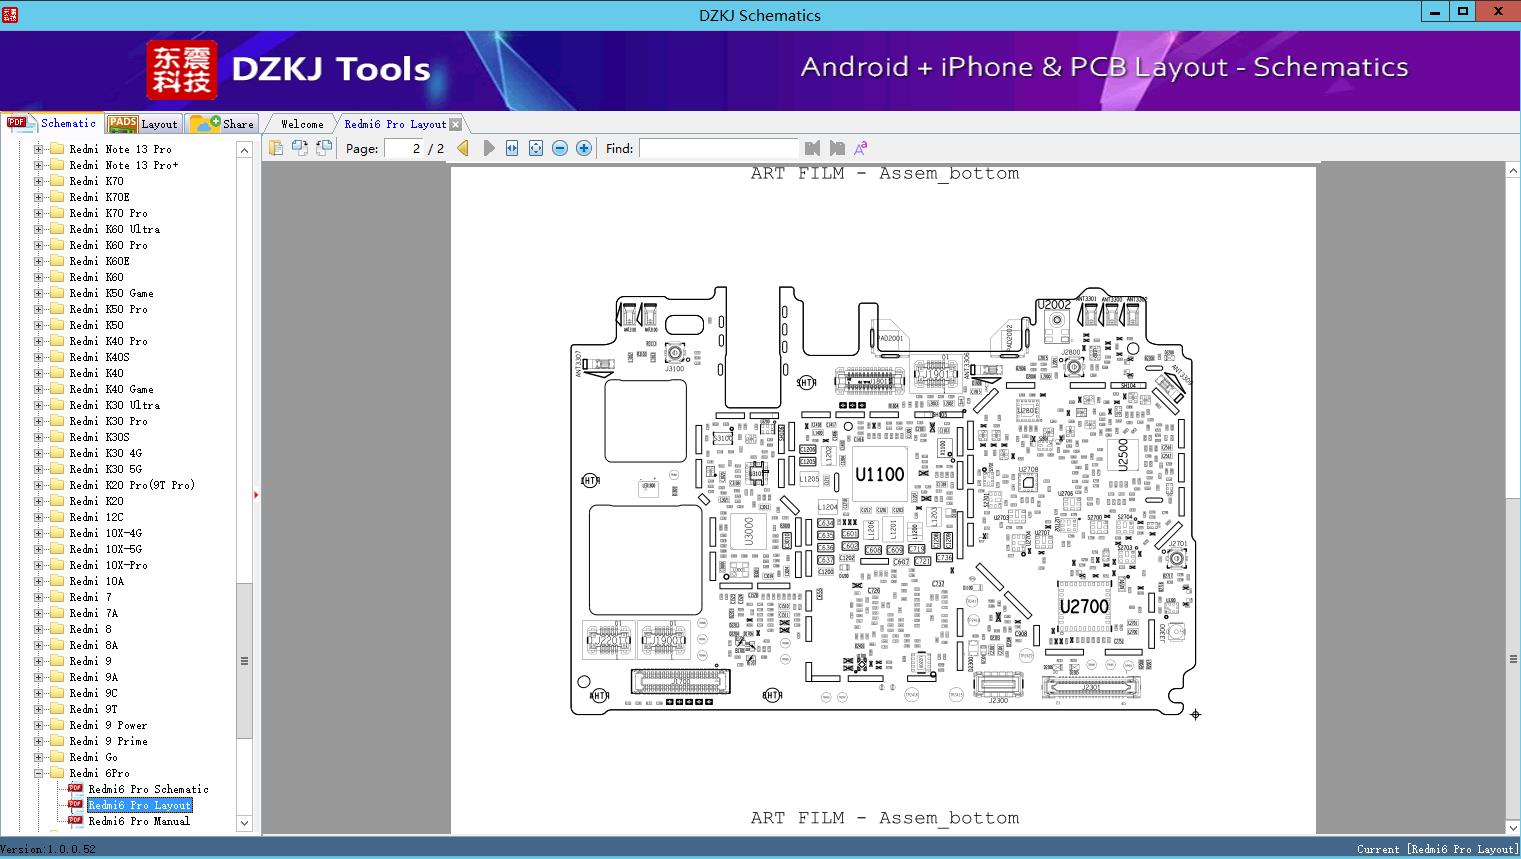Open the Welcome document tab

click(302, 124)
